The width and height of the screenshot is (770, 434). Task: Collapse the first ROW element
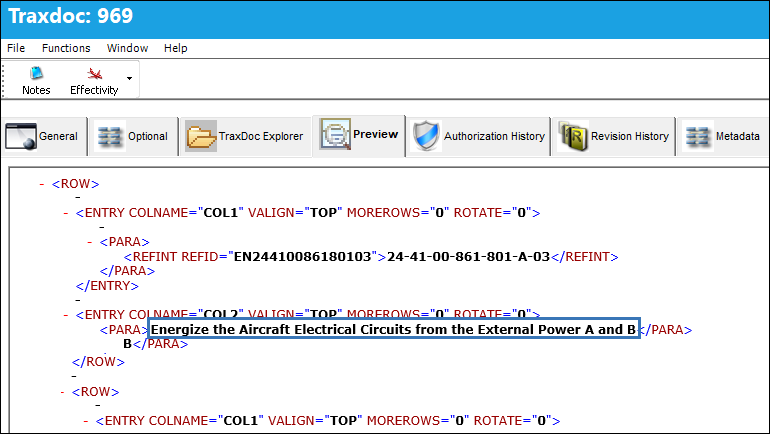[x=42, y=184]
